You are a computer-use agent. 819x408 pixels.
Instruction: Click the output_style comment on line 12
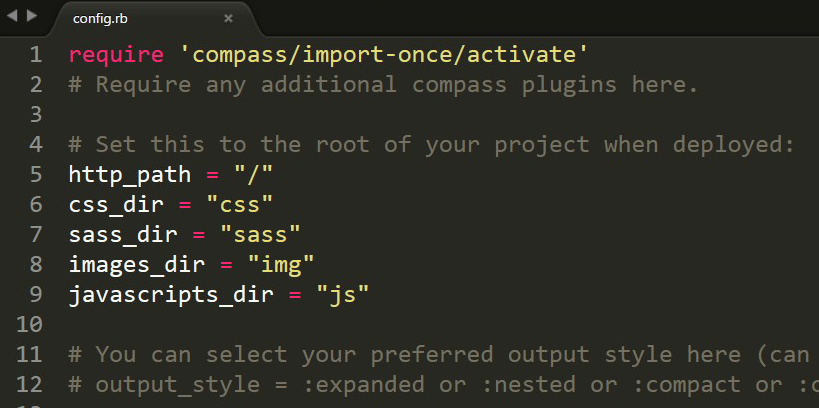pyautogui.click(x=440, y=384)
